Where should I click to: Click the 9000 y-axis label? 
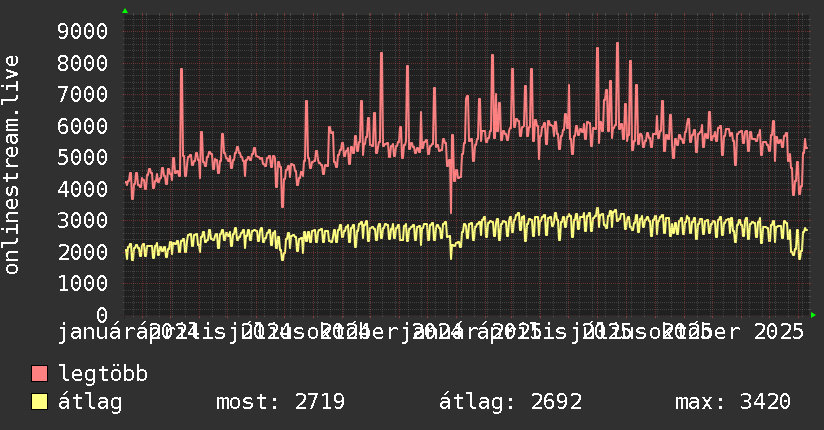click(83, 31)
